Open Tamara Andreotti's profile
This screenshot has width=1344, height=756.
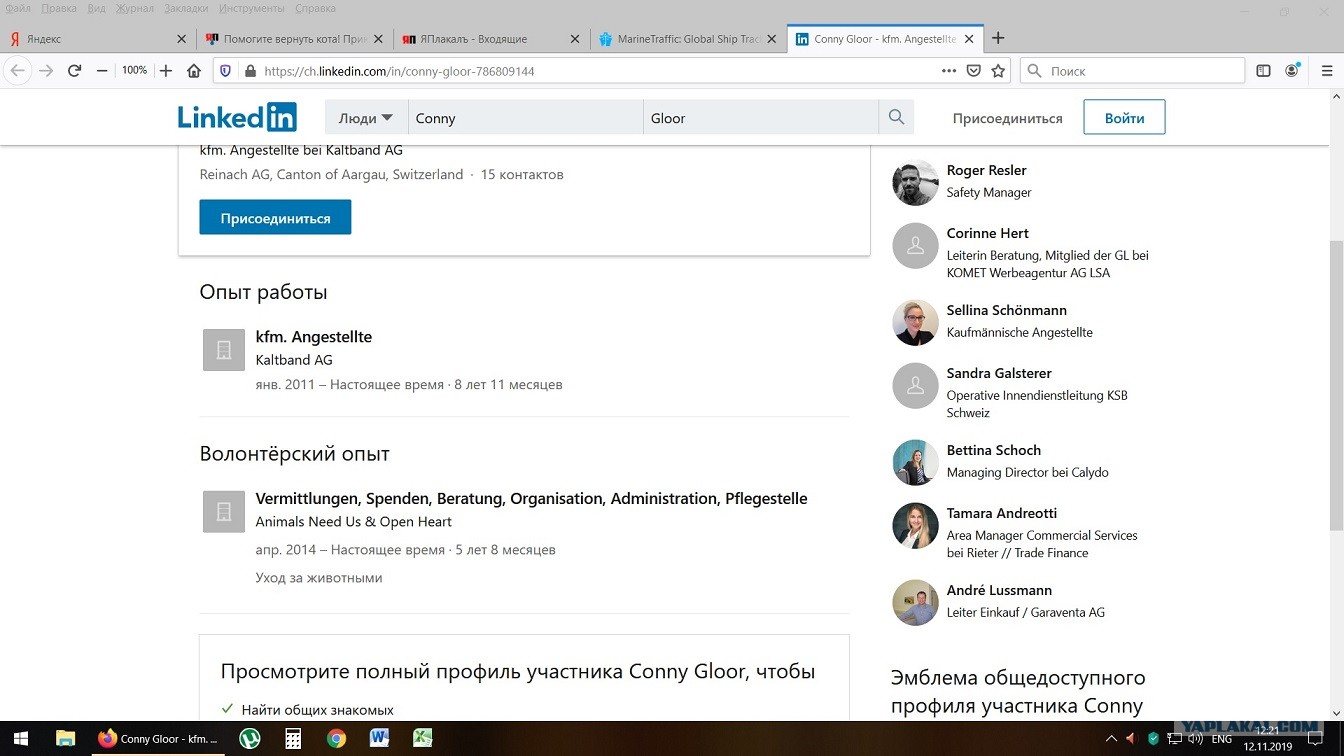pyautogui.click(x=1002, y=513)
